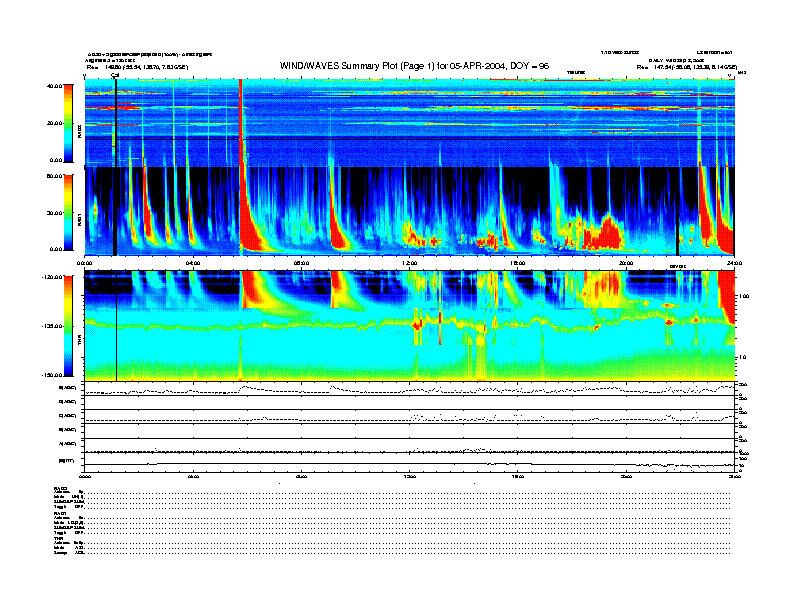
Task: Select the 04:00 label under RAD1 panel
Action: (194, 263)
